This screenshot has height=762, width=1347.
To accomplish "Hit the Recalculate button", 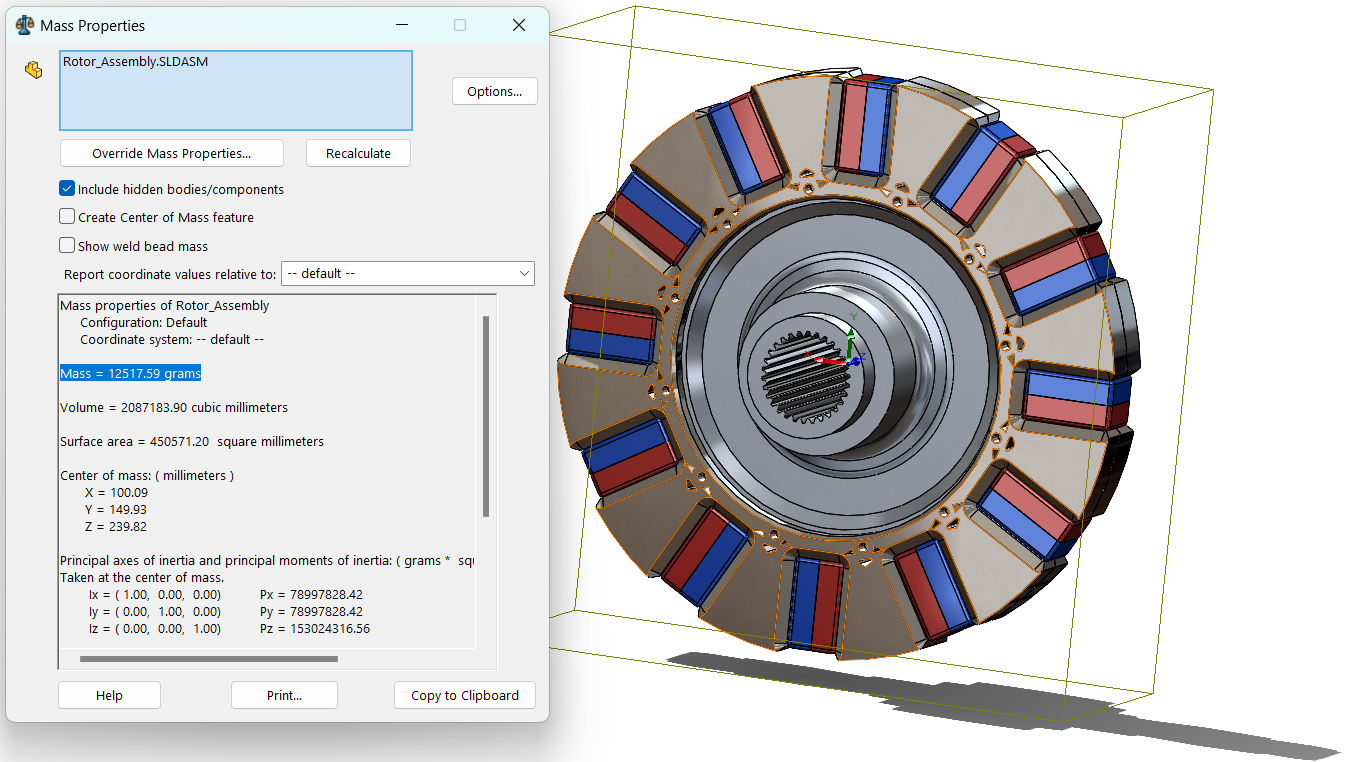I will click(358, 154).
